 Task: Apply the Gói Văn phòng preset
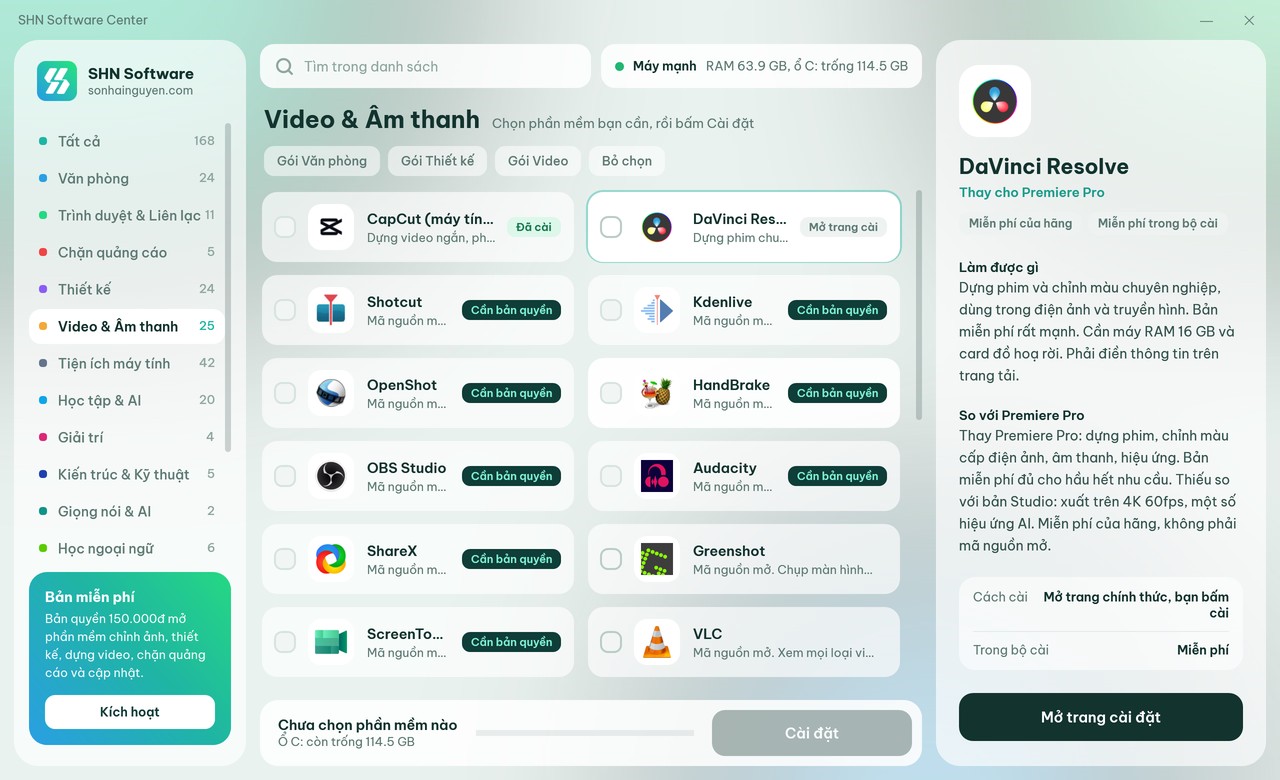(322, 161)
